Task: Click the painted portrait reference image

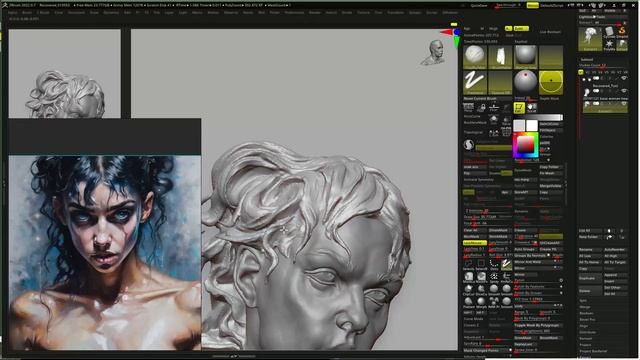Action: click(105, 253)
